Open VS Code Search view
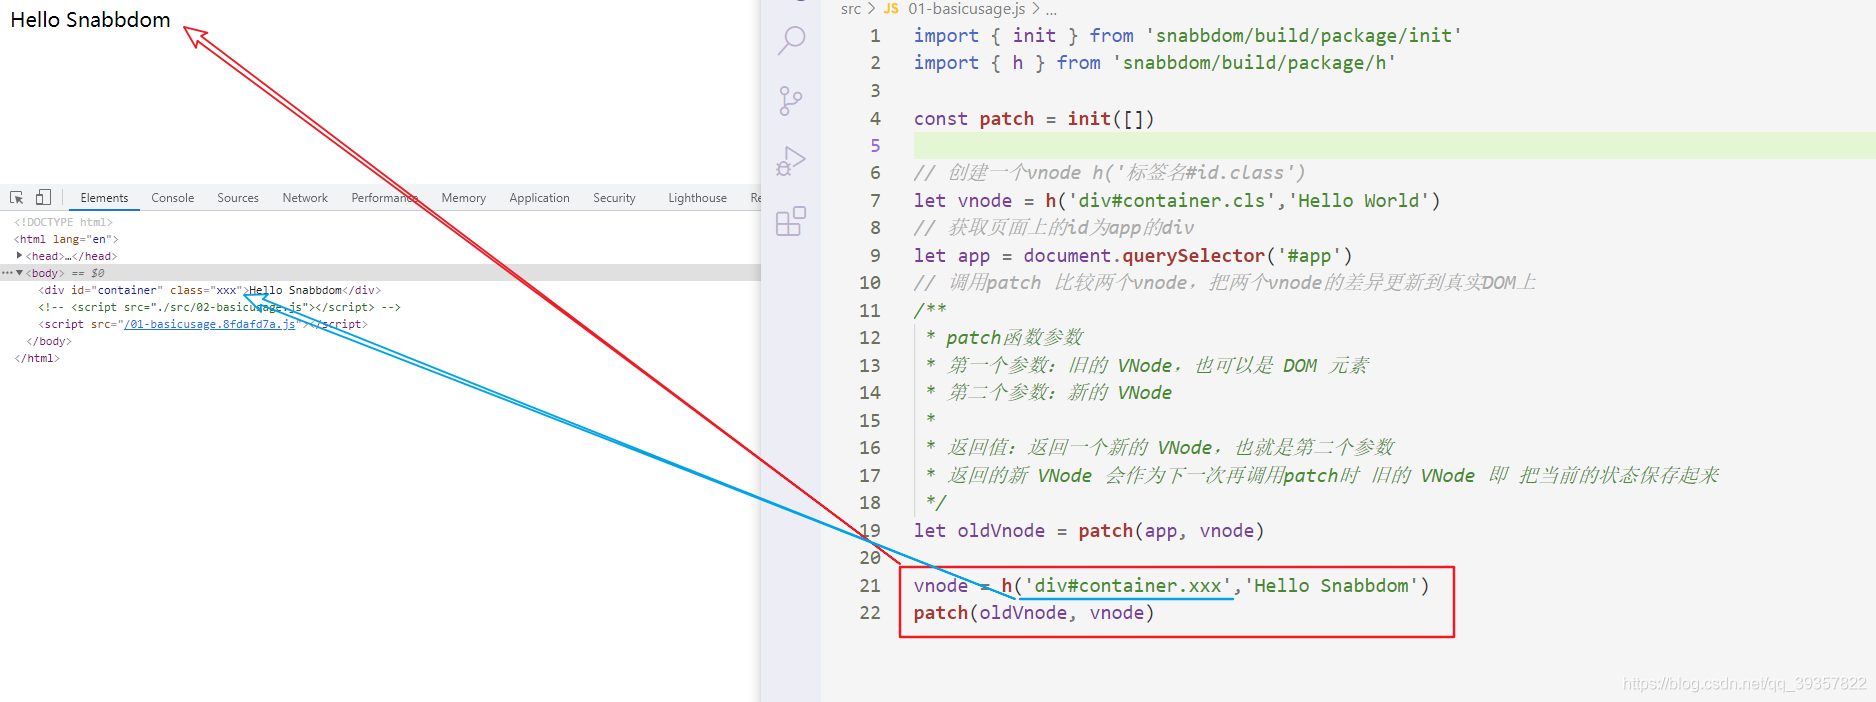The width and height of the screenshot is (1876, 702). [791, 40]
